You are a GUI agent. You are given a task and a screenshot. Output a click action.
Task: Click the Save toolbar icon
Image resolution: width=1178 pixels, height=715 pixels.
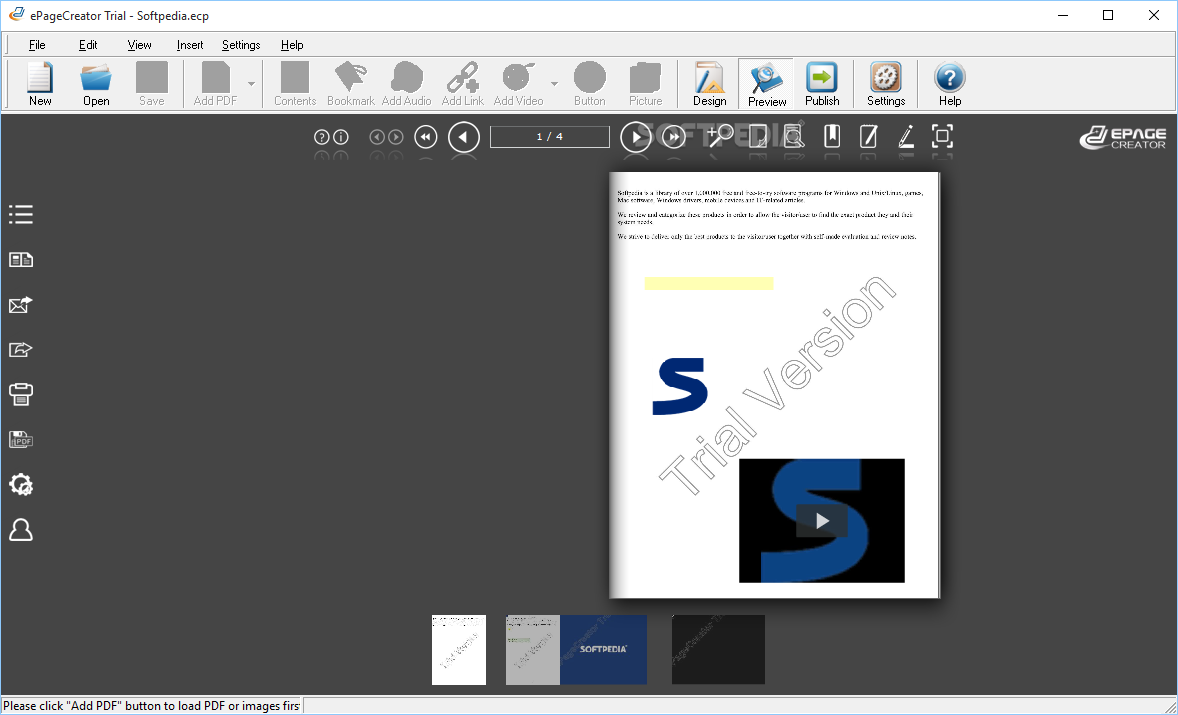(152, 84)
